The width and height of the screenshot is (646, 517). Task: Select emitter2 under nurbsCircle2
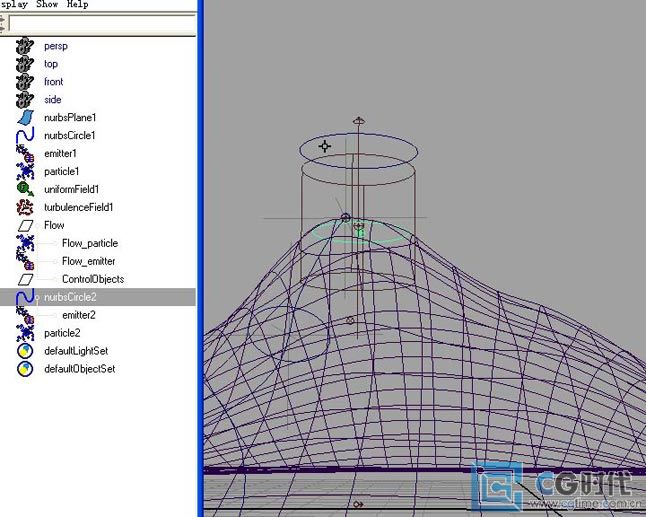point(79,315)
